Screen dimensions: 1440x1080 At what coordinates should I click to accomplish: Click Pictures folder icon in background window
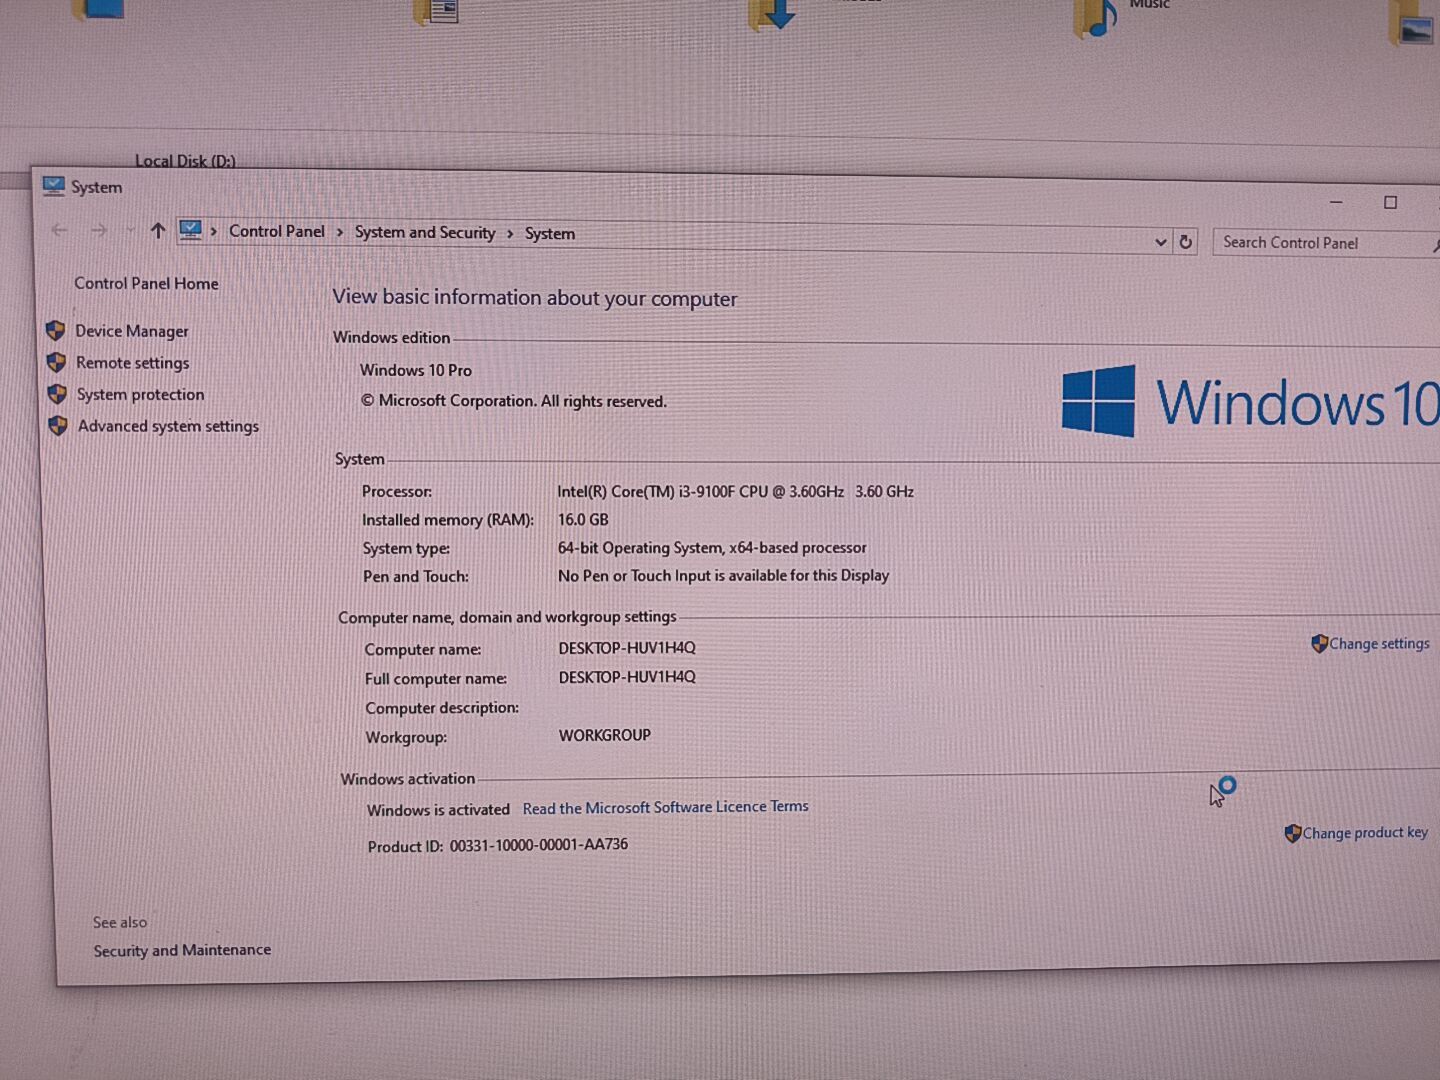pyautogui.click(x=1413, y=24)
